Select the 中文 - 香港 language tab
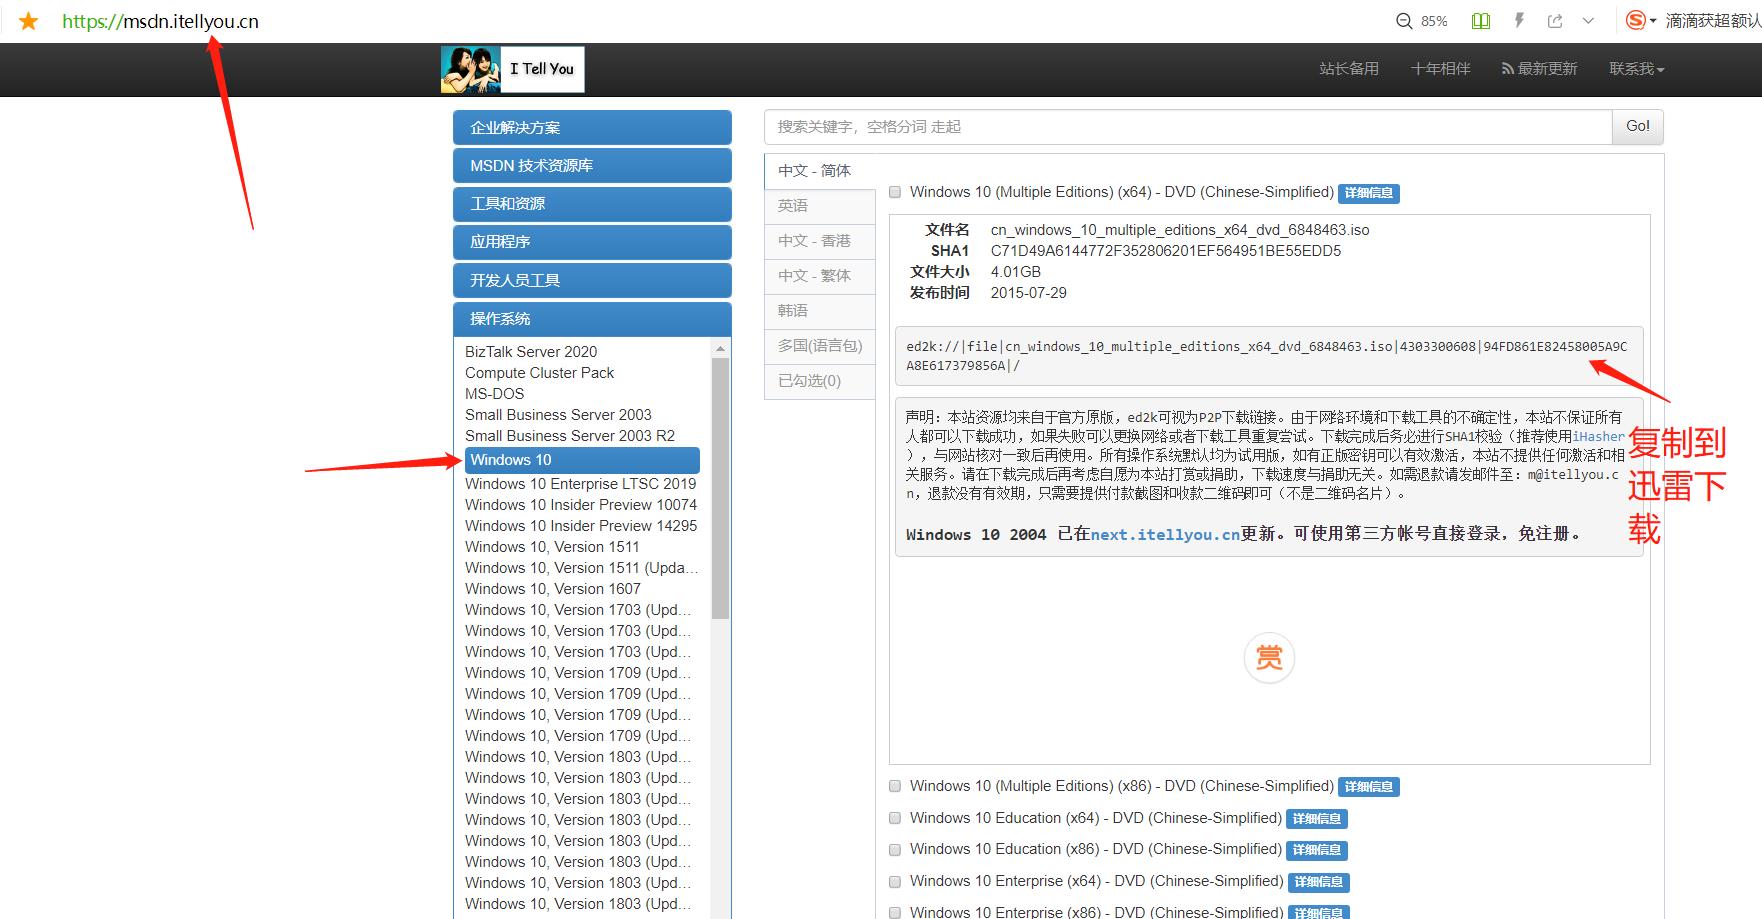Viewport: 1762px width, 919px height. 820,241
